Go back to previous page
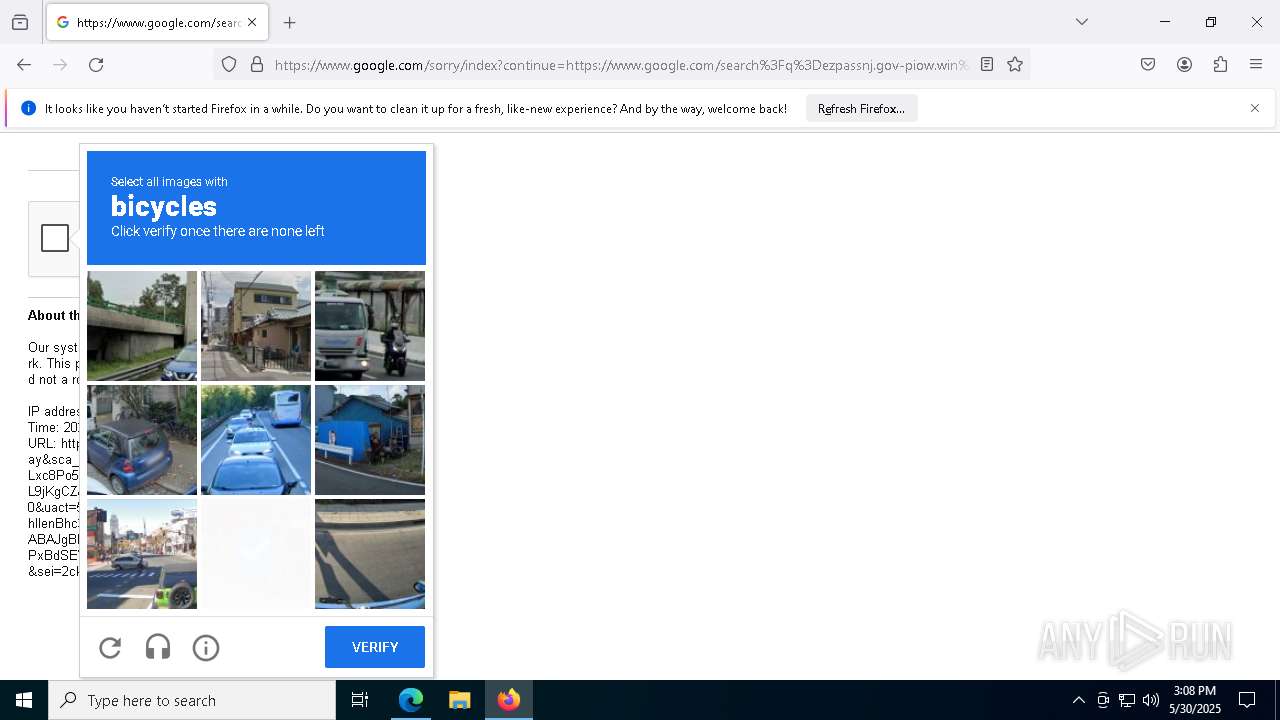This screenshot has width=1280, height=720. coord(24,65)
